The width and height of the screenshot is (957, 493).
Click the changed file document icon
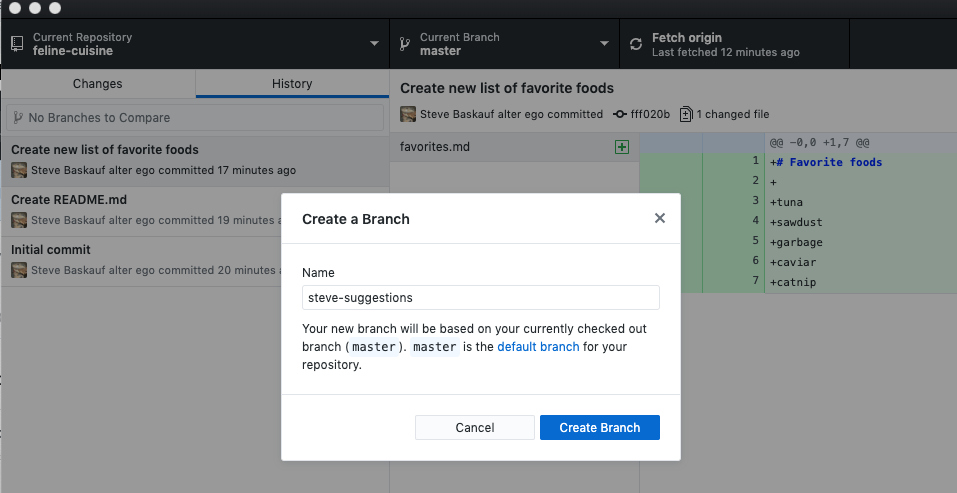[x=685, y=114]
